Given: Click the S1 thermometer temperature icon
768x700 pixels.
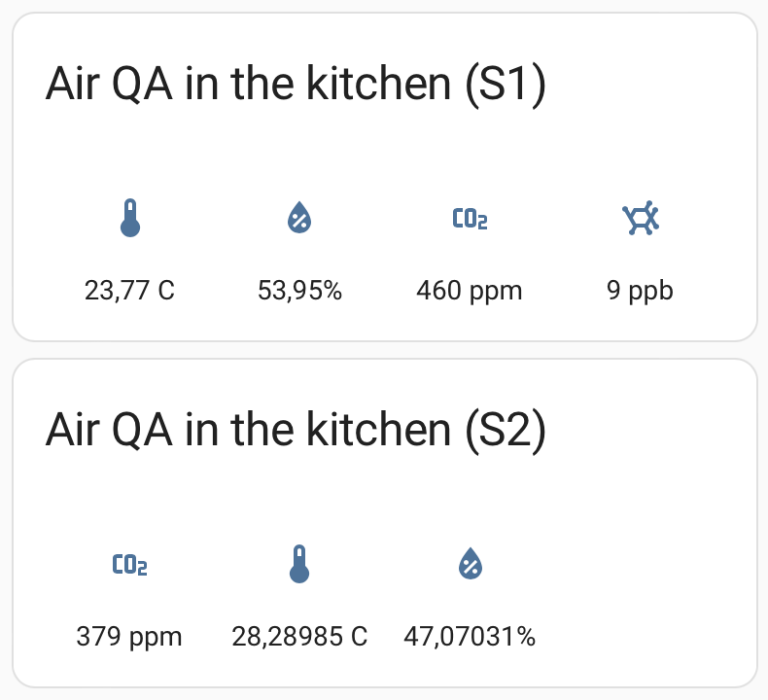Looking at the screenshot, I should (x=130, y=218).
